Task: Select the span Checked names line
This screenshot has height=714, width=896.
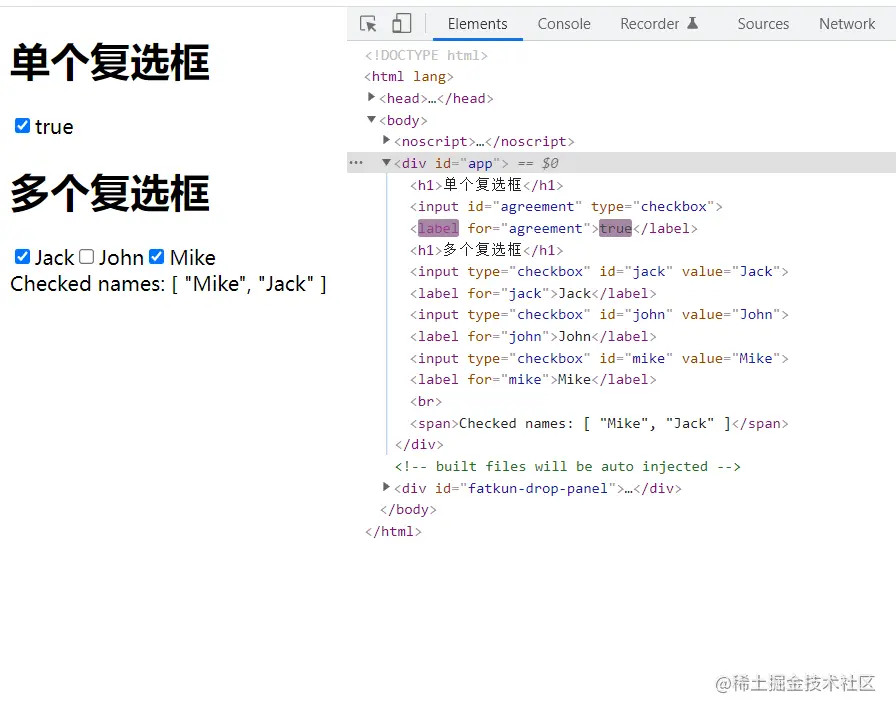Action: pyautogui.click(x=599, y=423)
